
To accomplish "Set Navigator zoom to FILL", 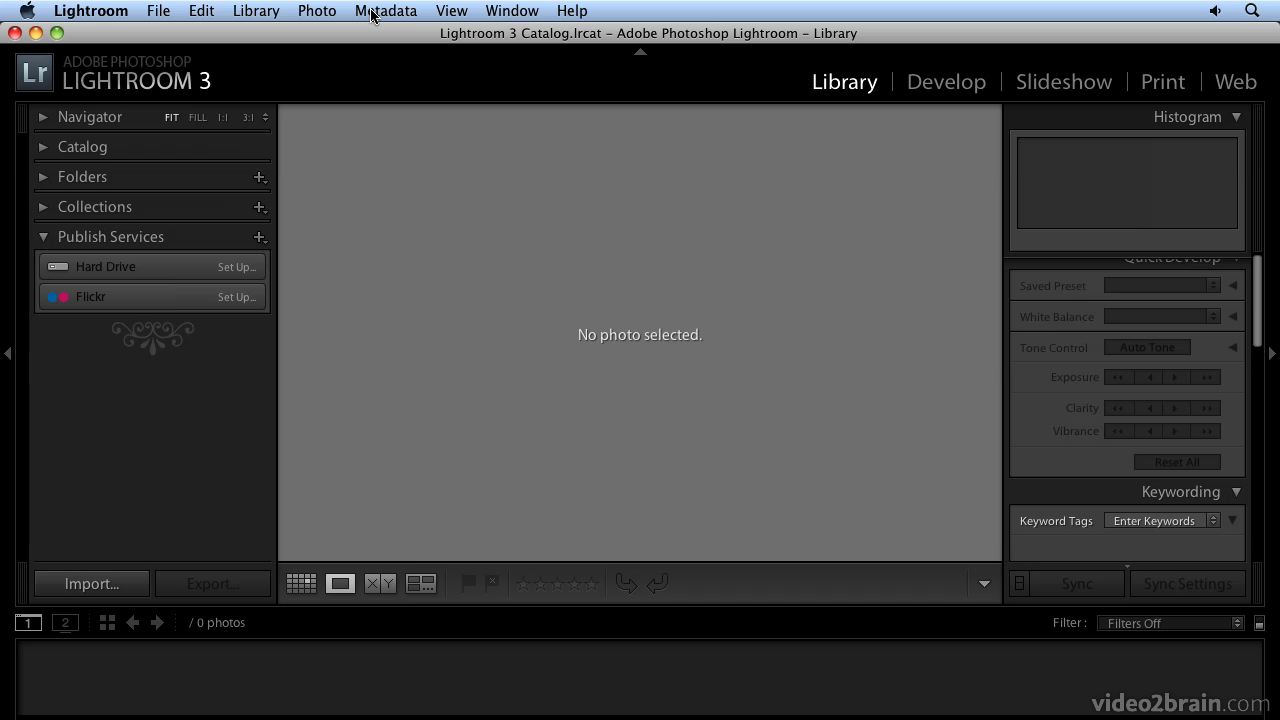I will (x=198, y=118).
